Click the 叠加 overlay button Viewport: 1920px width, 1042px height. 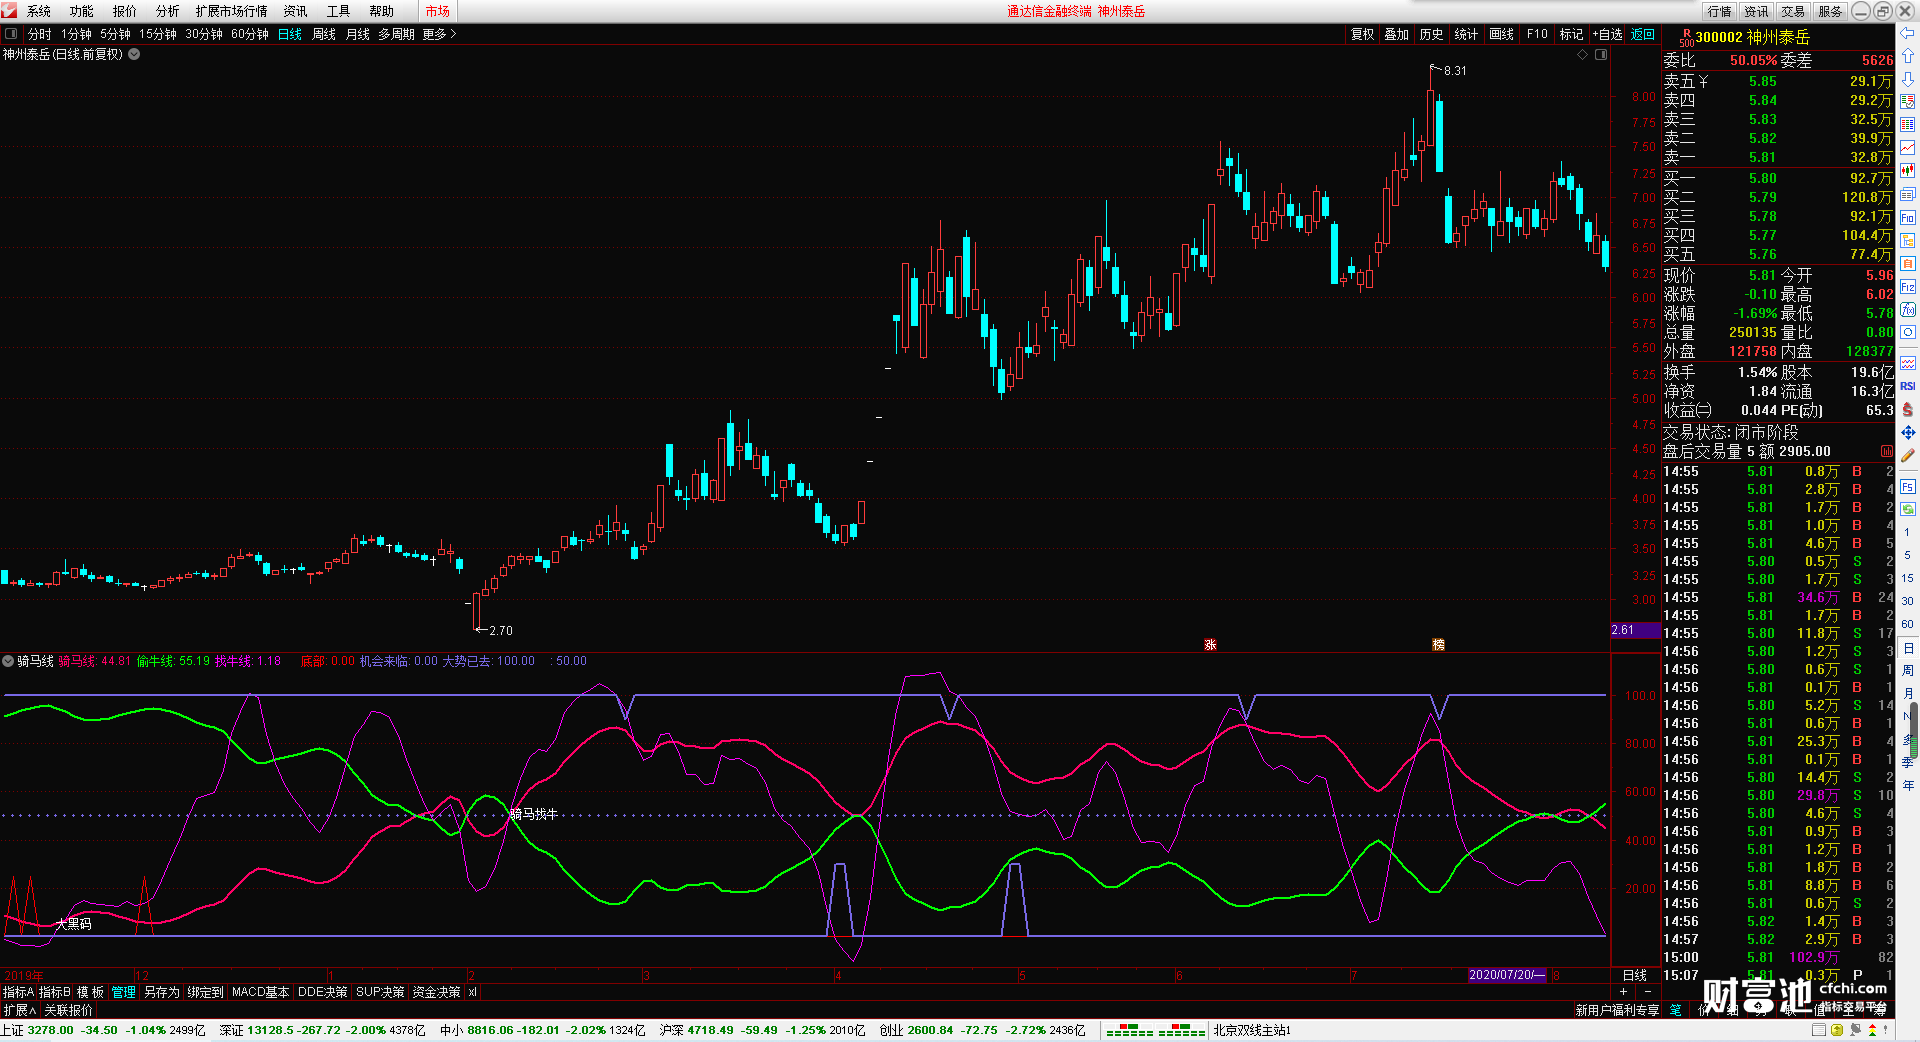click(x=1397, y=34)
